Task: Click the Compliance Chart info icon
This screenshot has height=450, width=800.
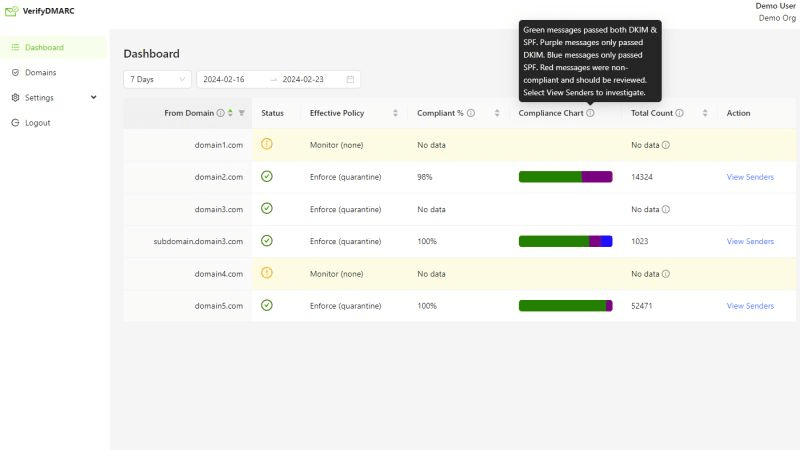Action: (x=590, y=113)
